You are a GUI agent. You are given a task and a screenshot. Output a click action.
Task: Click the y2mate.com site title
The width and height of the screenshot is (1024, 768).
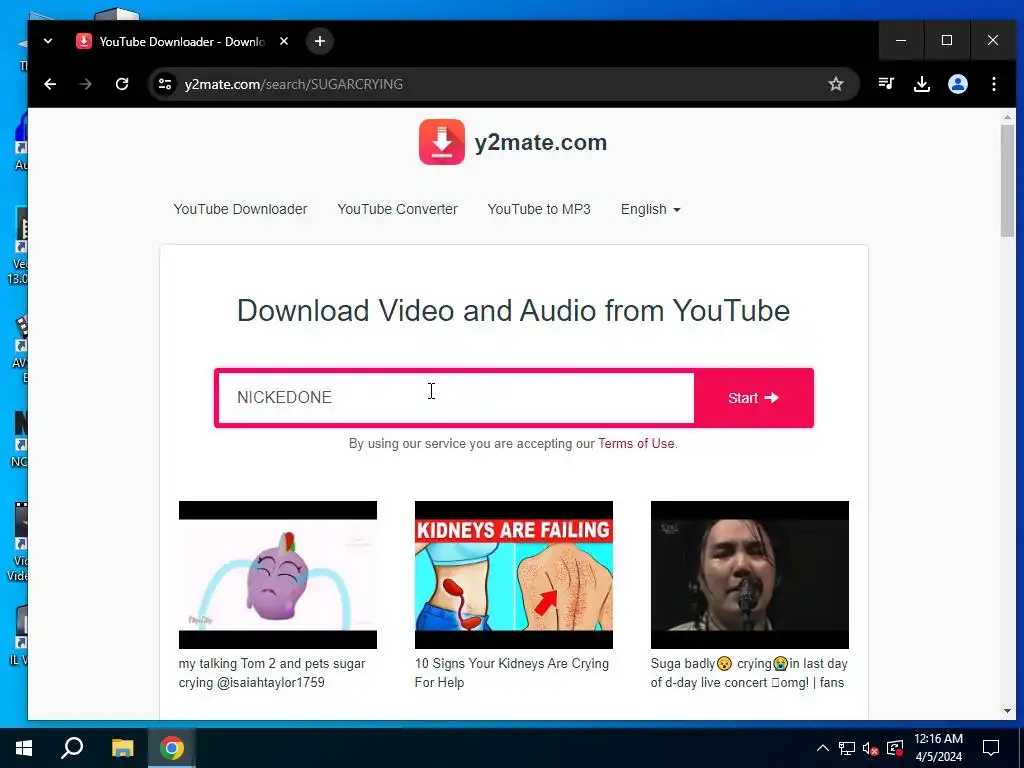[x=541, y=142]
